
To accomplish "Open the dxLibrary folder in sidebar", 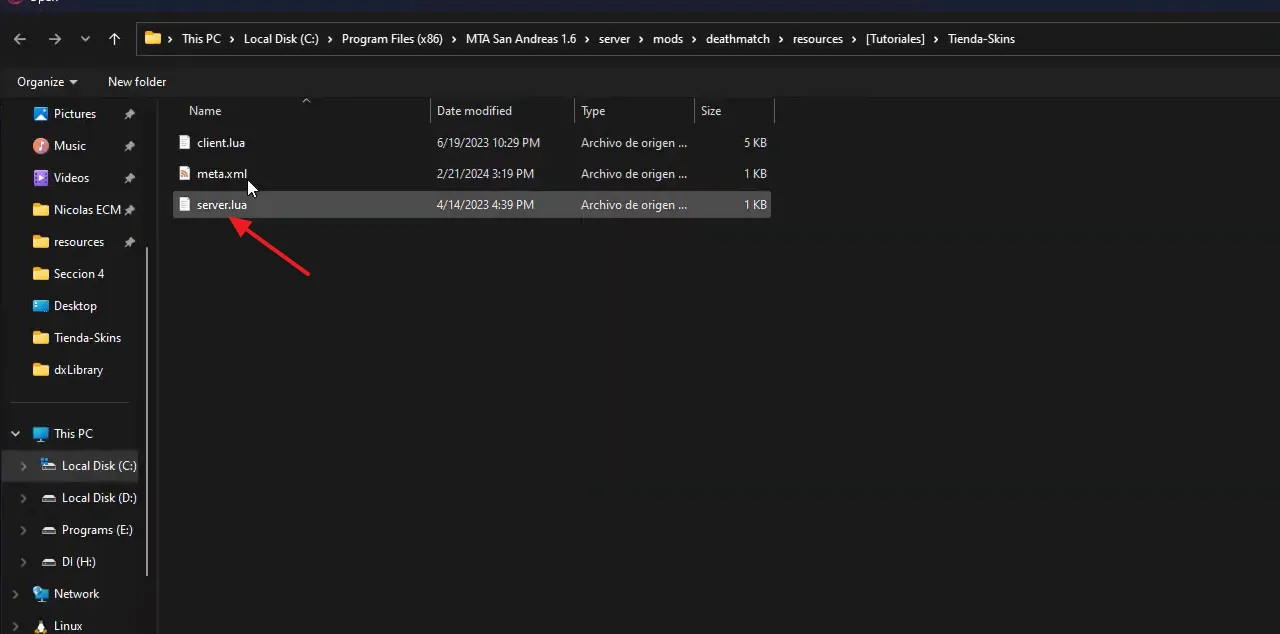I will point(78,370).
